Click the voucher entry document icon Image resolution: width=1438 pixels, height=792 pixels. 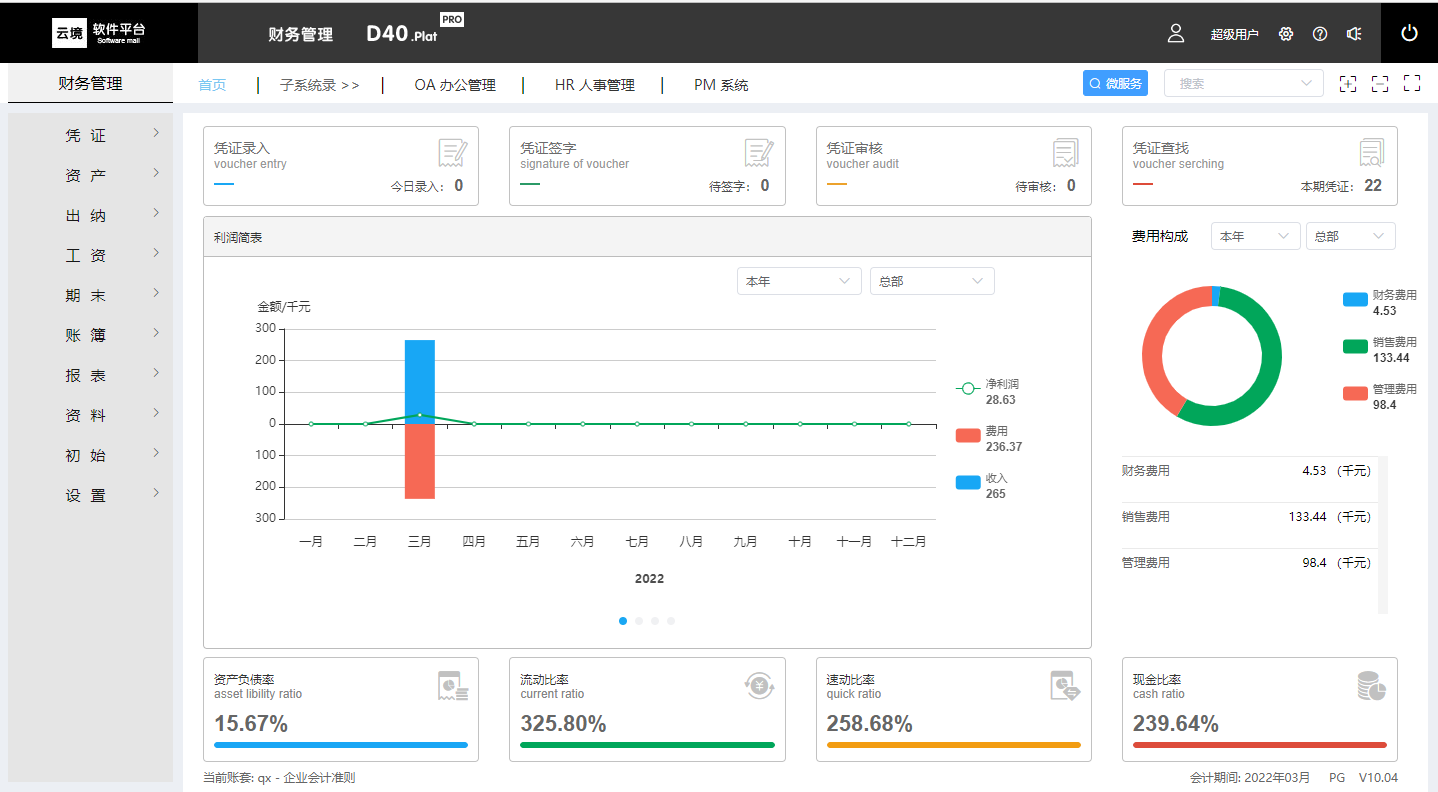tap(452, 153)
